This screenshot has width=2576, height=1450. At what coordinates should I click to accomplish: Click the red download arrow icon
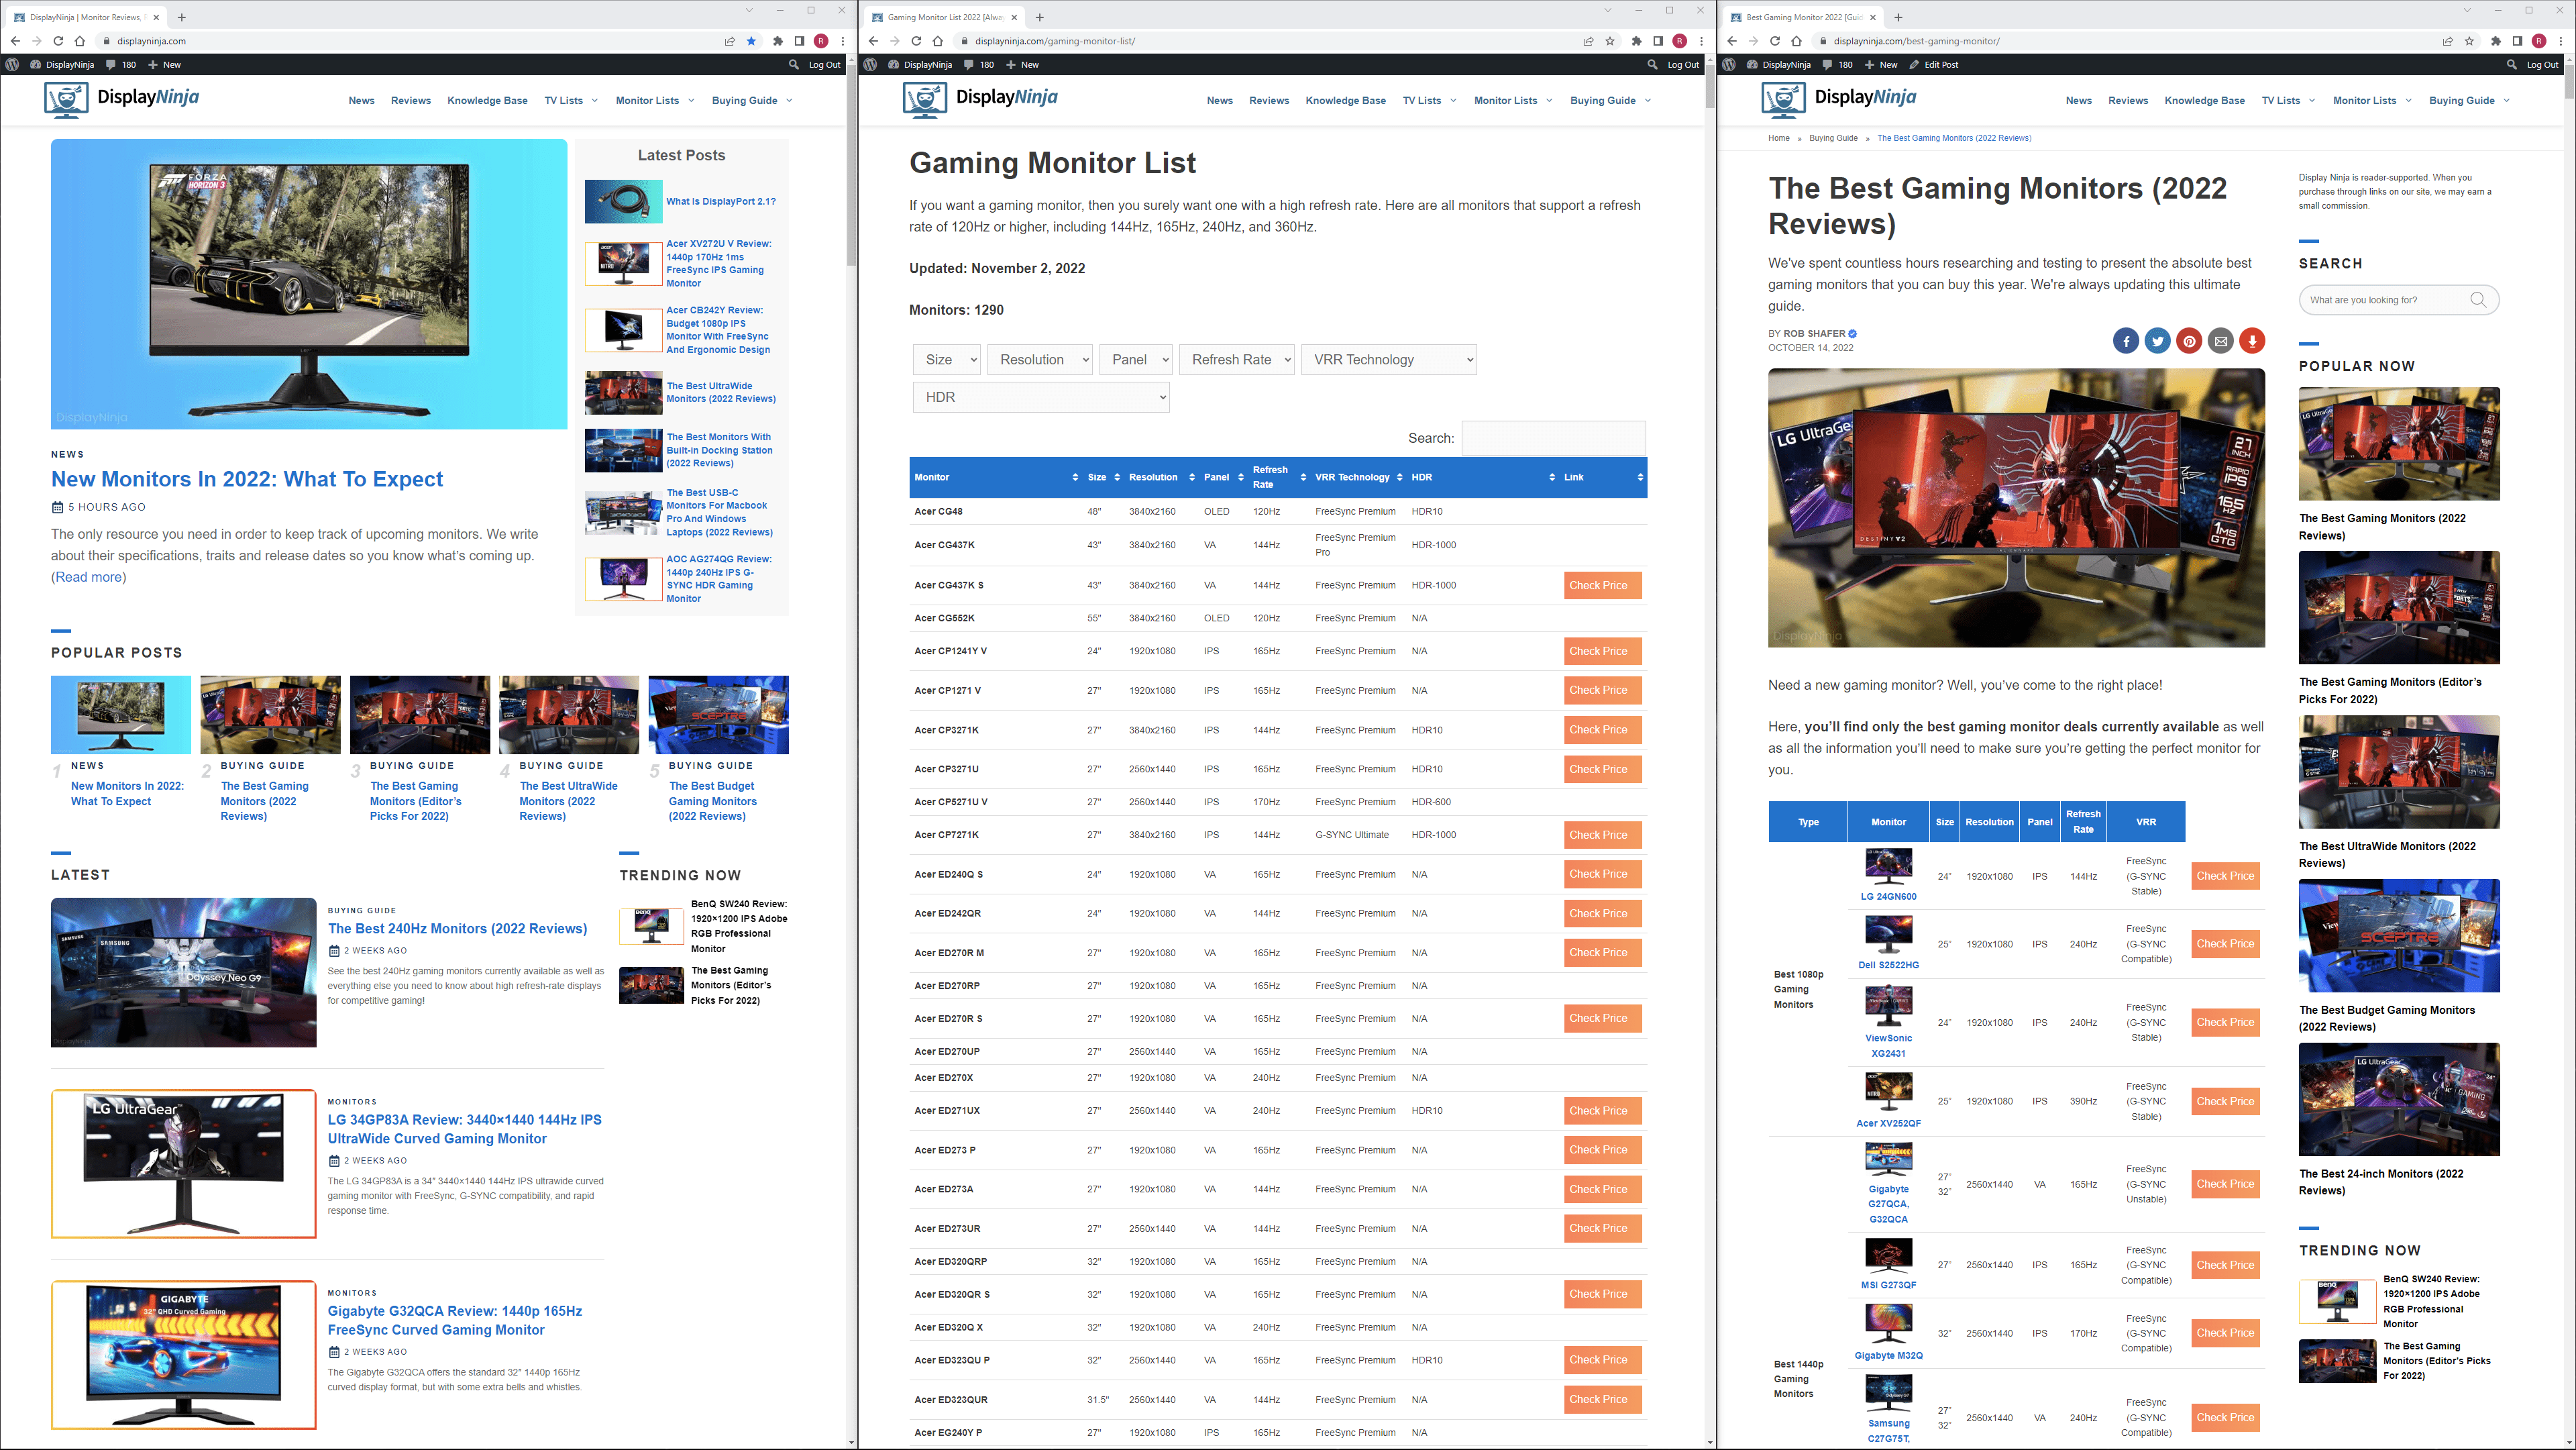click(2252, 341)
